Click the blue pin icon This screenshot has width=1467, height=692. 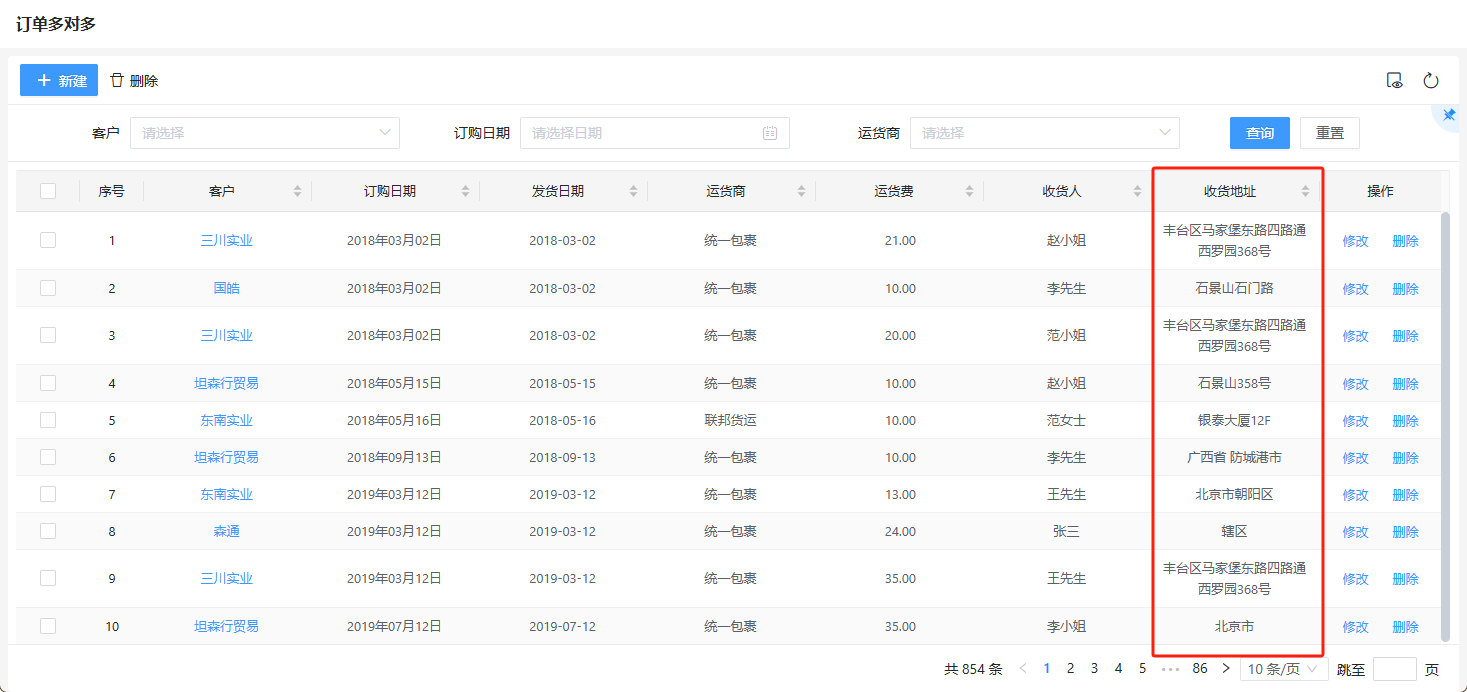[x=1449, y=116]
